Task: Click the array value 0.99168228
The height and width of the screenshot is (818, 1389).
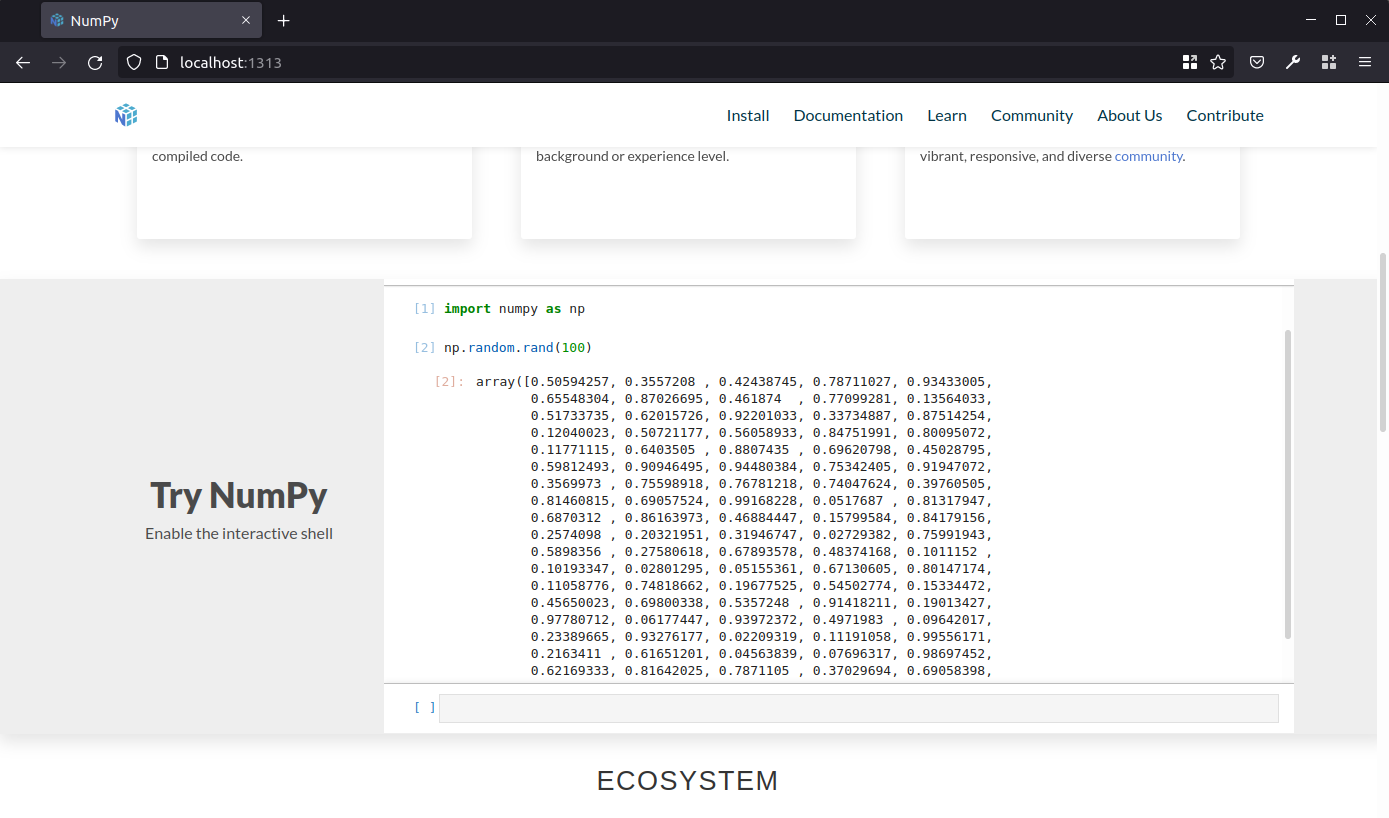Action: pos(758,500)
